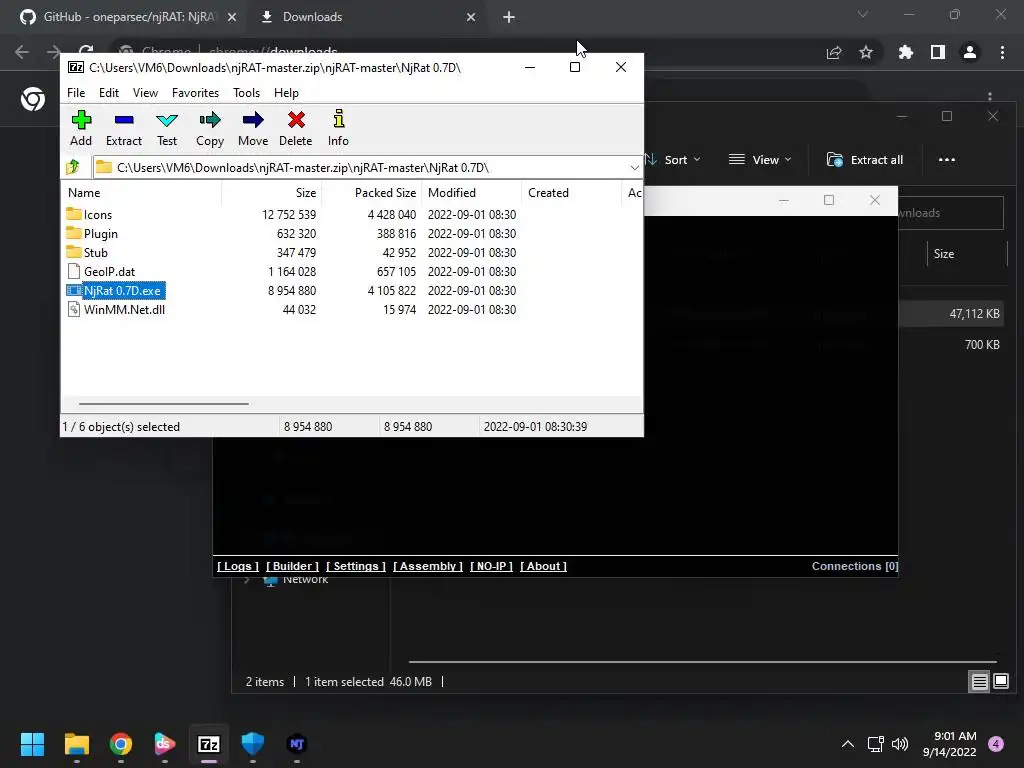1024x768 pixels.
Task: Open the File menu
Action: pos(76,93)
